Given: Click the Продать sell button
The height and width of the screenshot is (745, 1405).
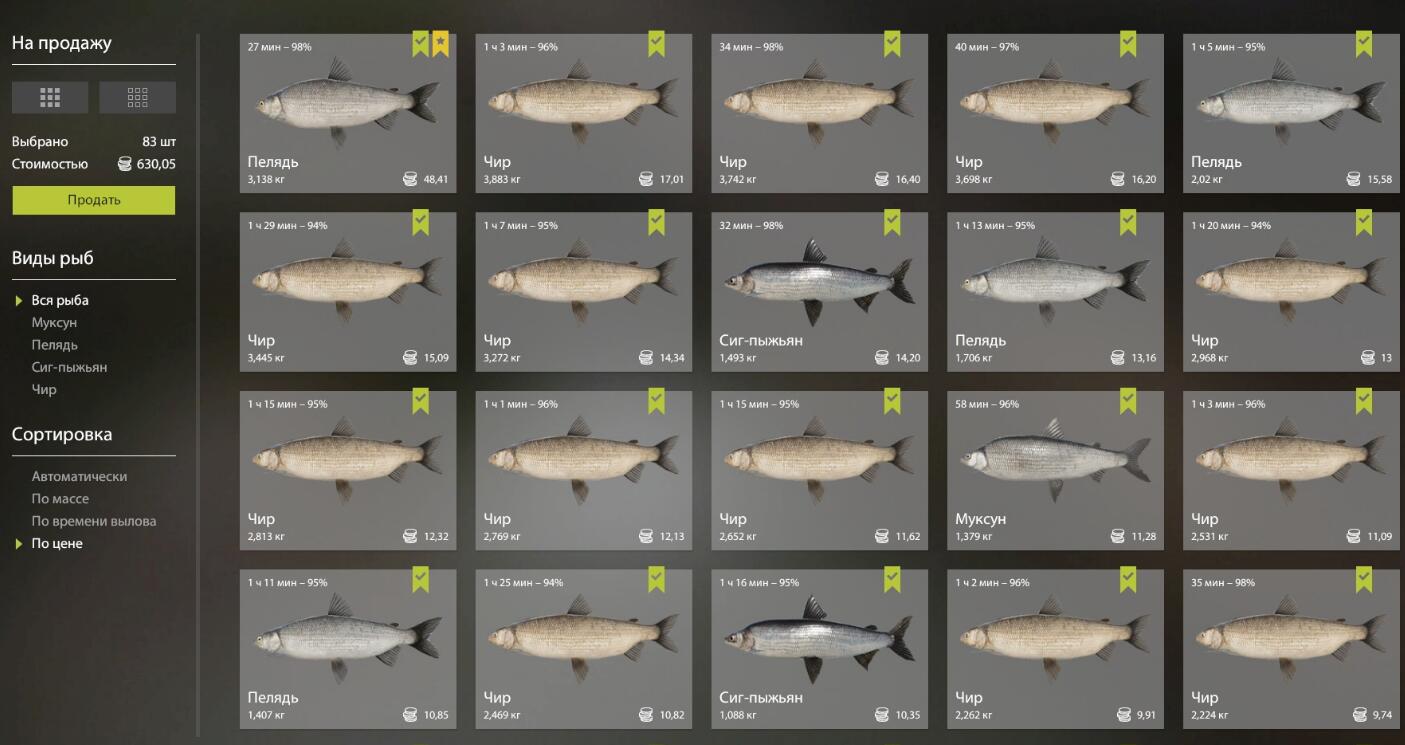Looking at the screenshot, I should pos(94,200).
